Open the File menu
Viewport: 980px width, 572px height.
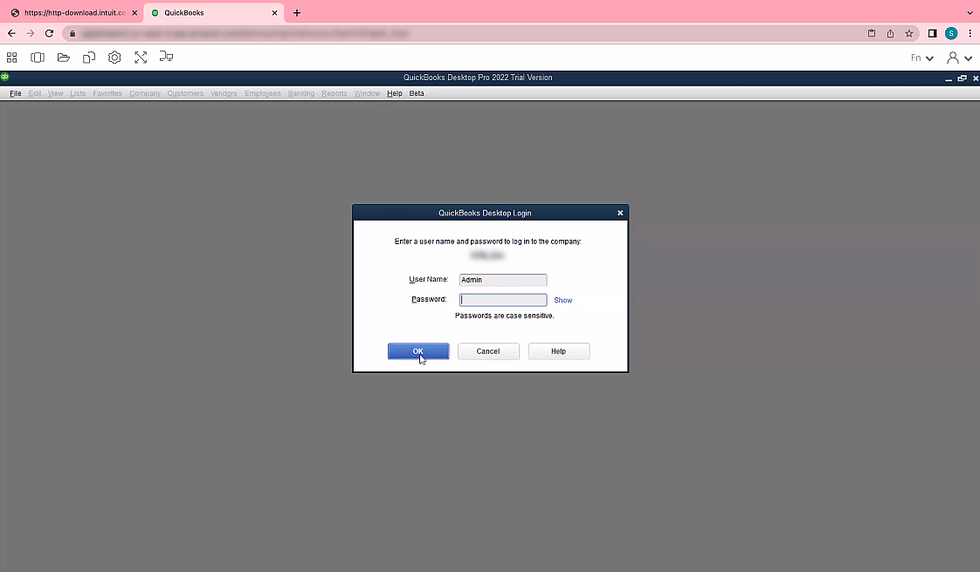point(15,93)
